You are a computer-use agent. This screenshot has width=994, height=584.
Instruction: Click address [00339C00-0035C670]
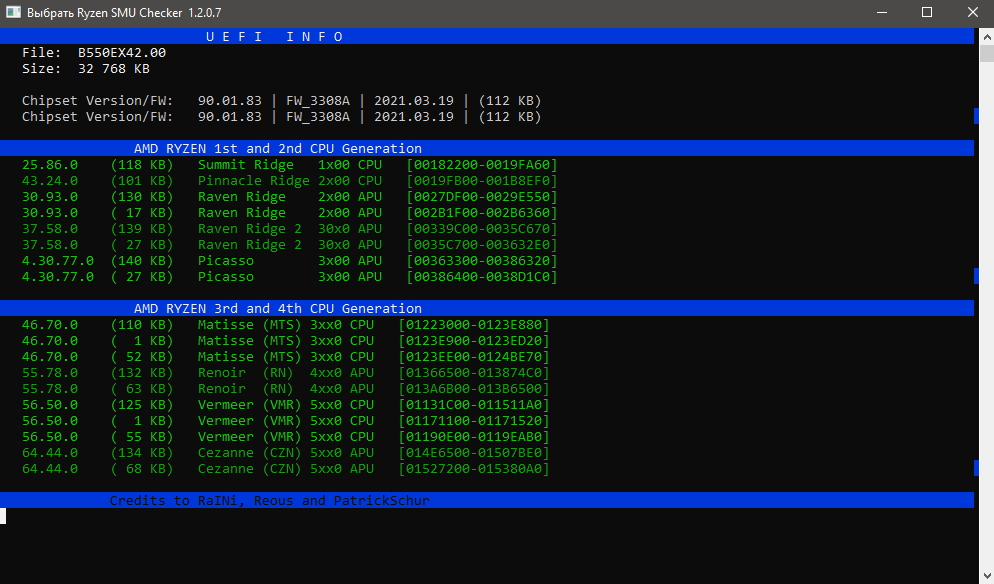(482, 229)
